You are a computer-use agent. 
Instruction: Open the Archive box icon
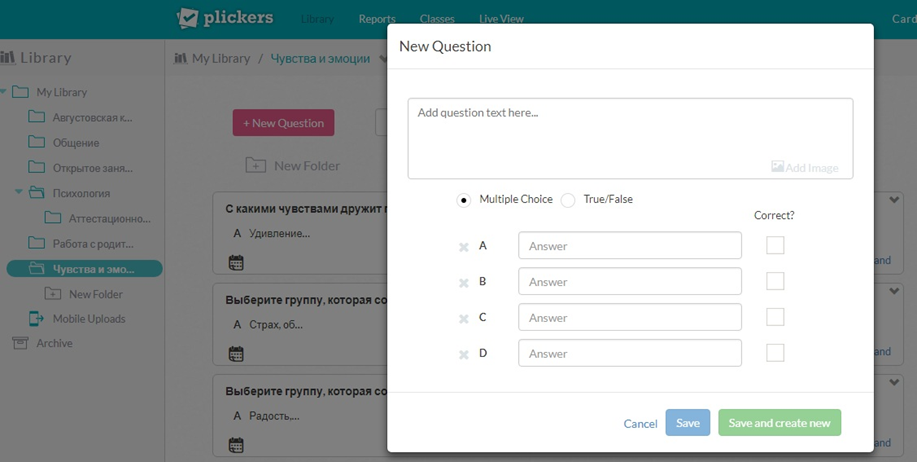pyautogui.click(x=20, y=343)
